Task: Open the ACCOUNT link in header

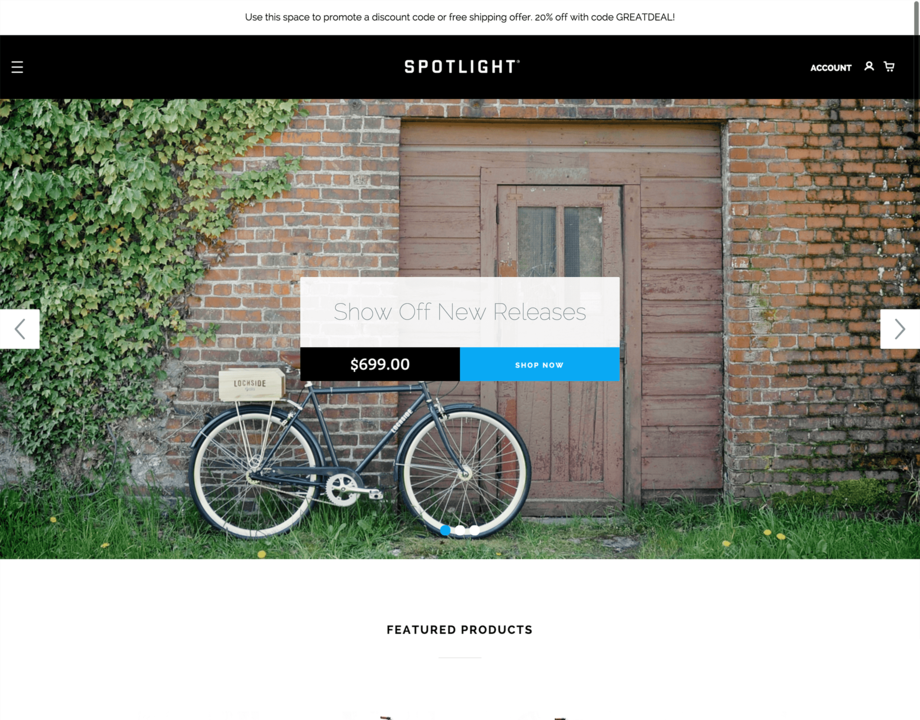Action: coord(831,68)
